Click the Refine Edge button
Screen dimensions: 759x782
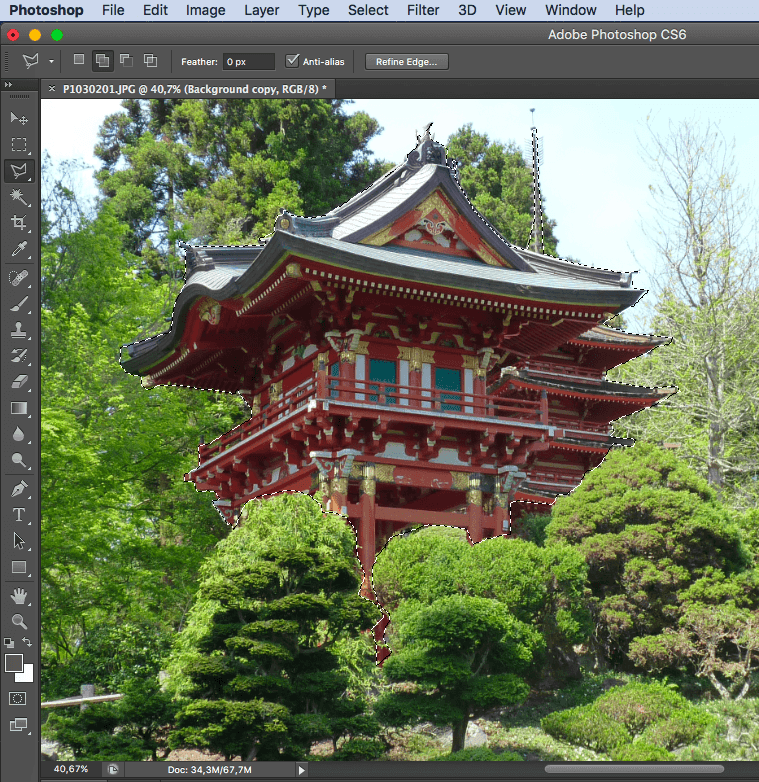point(406,61)
